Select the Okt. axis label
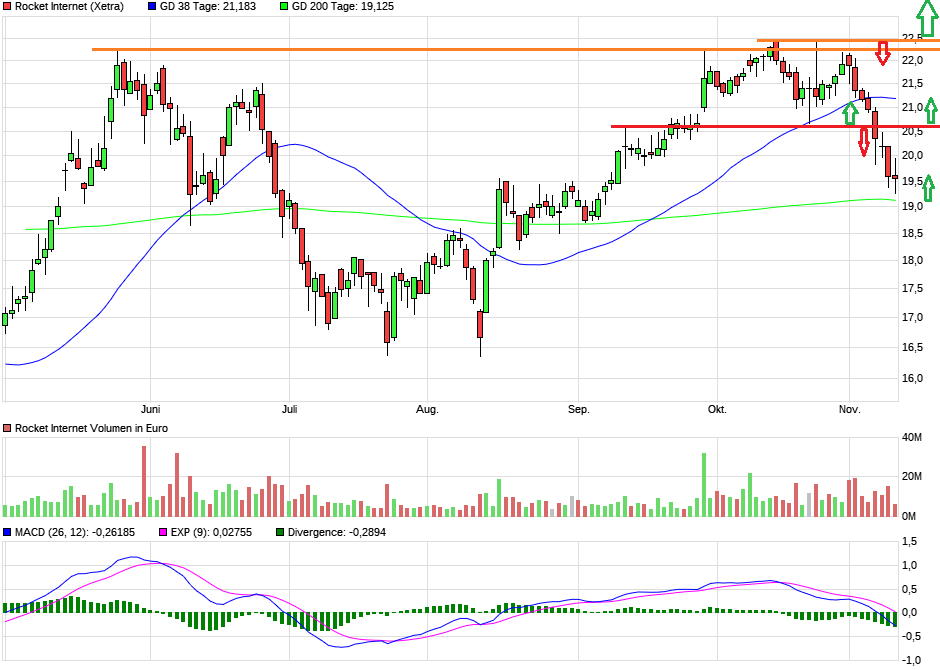This screenshot has height=670, width=940. 719,409
